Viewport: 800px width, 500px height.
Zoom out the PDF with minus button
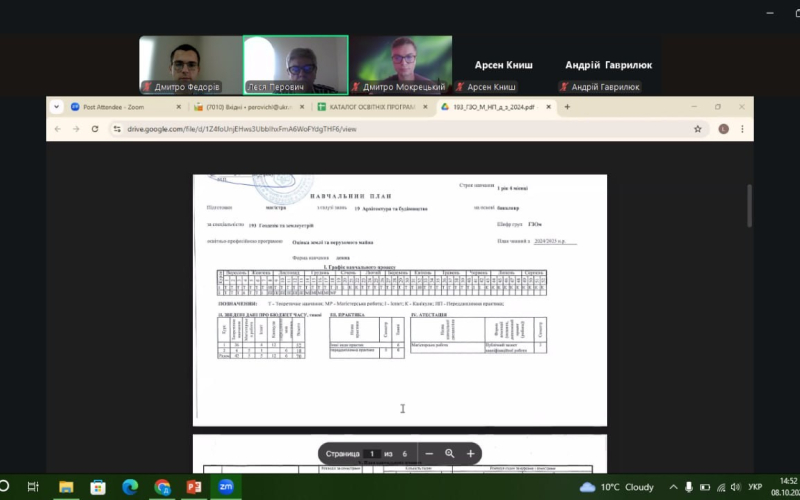429,453
